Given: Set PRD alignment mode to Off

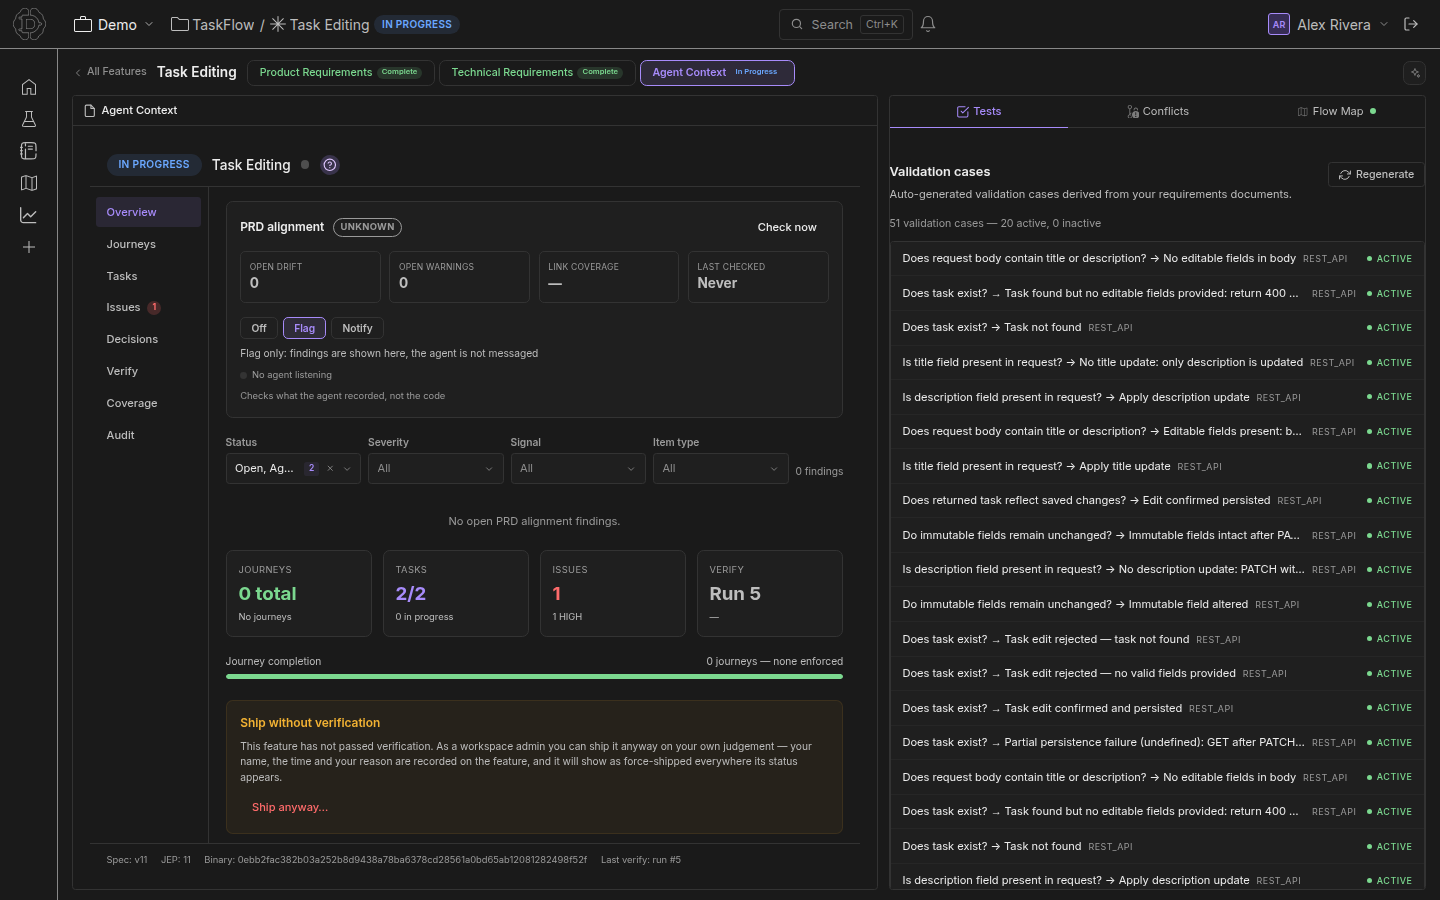Looking at the screenshot, I should click(259, 328).
